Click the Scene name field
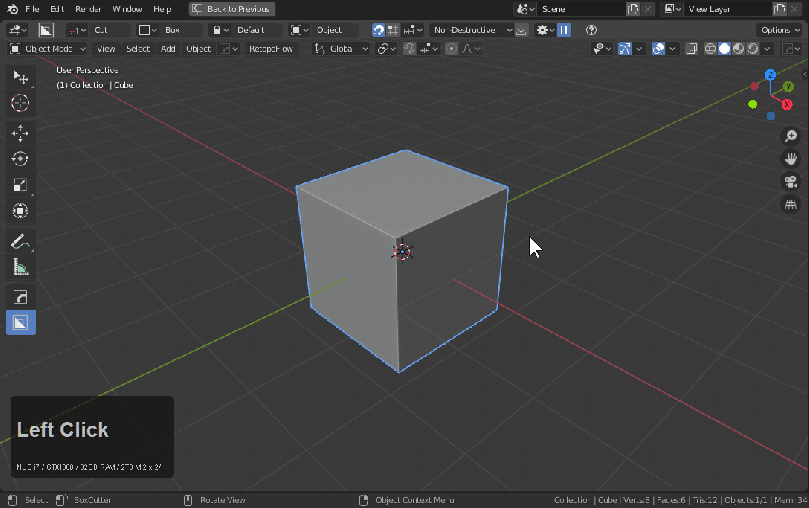Image resolution: width=809 pixels, height=508 pixels. [580, 8]
